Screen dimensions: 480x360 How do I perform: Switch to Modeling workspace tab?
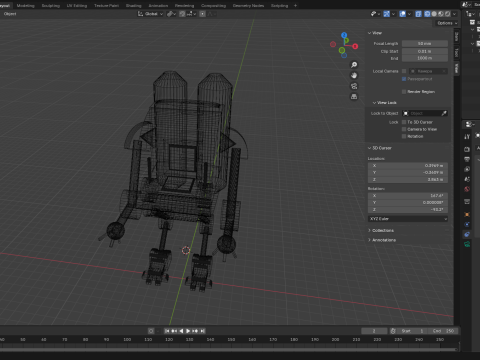26,6
